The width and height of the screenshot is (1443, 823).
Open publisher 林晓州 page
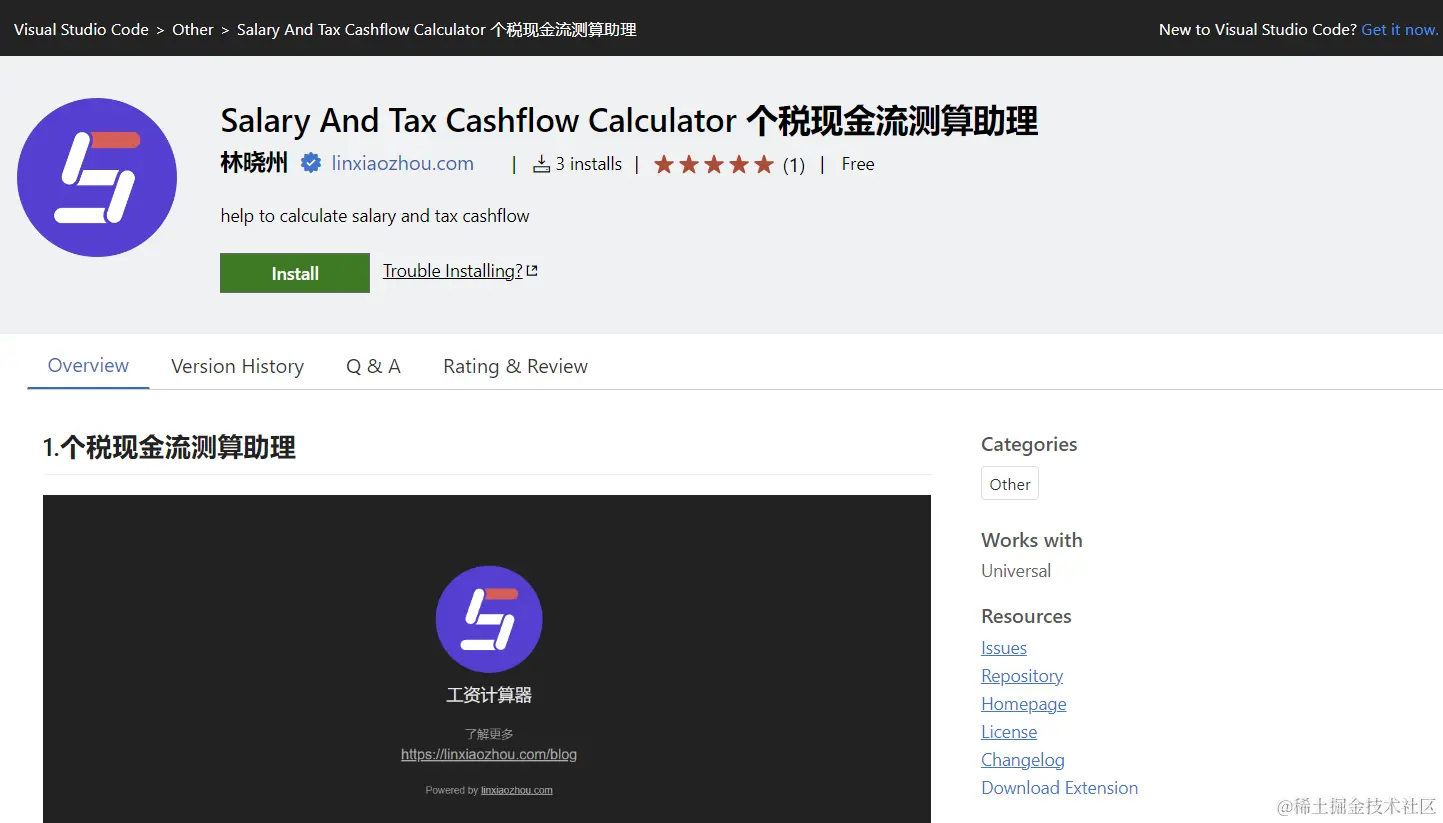[x=254, y=163]
